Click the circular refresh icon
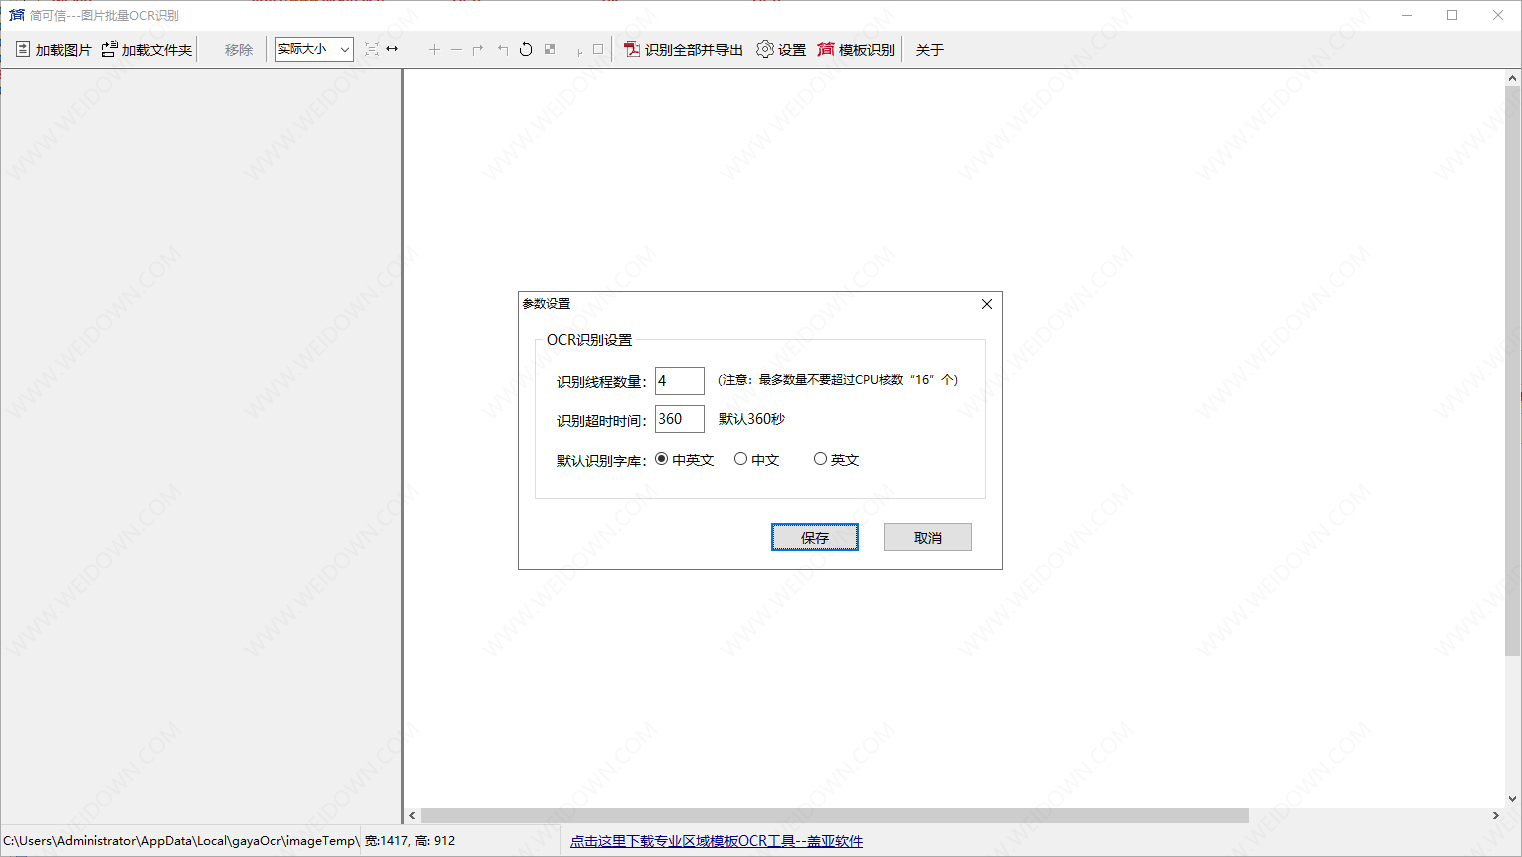Screen dimensions: 1522x857 point(526,49)
